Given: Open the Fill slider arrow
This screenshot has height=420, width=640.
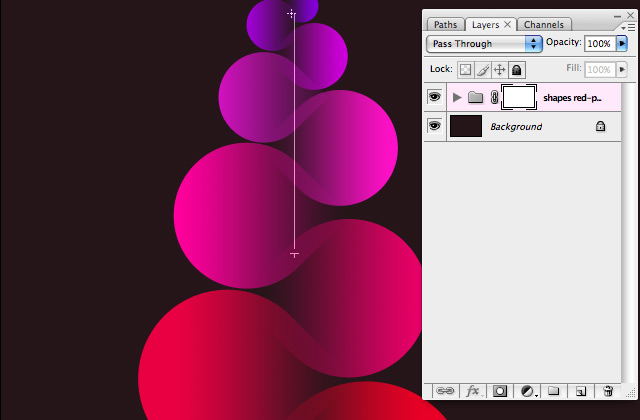Looking at the screenshot, I should click(x=622, y=69).
